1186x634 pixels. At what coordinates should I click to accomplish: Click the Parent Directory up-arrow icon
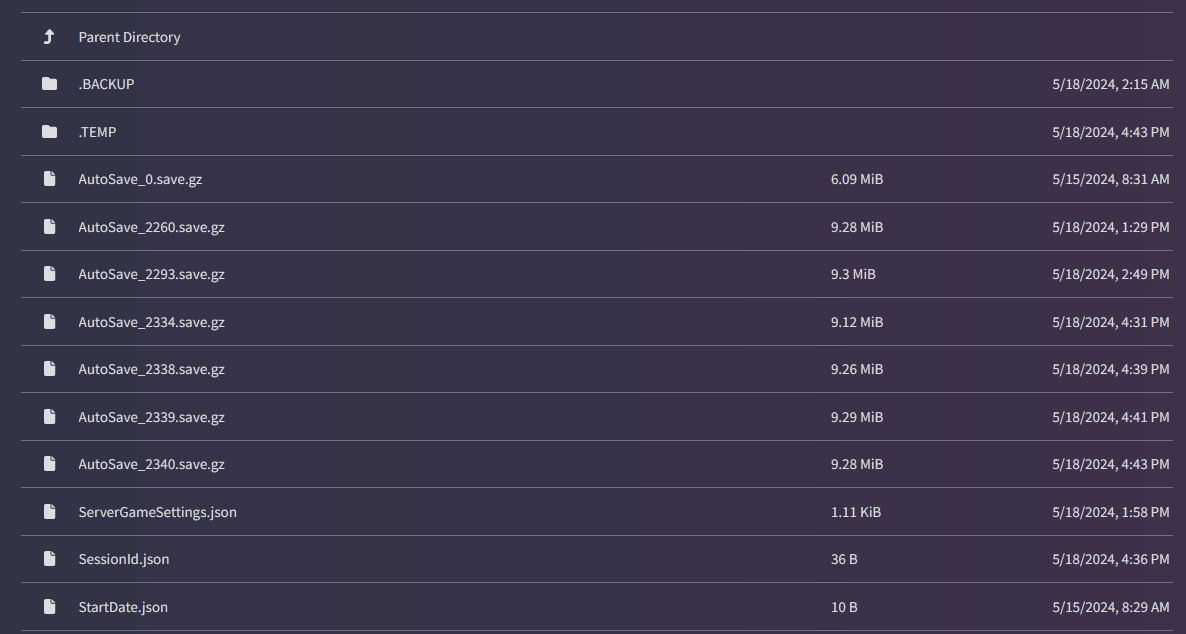coord(49,36)
